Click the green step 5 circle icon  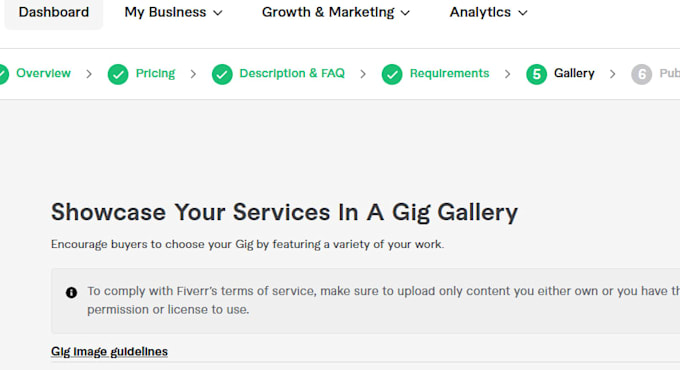(x=536, y=74)
